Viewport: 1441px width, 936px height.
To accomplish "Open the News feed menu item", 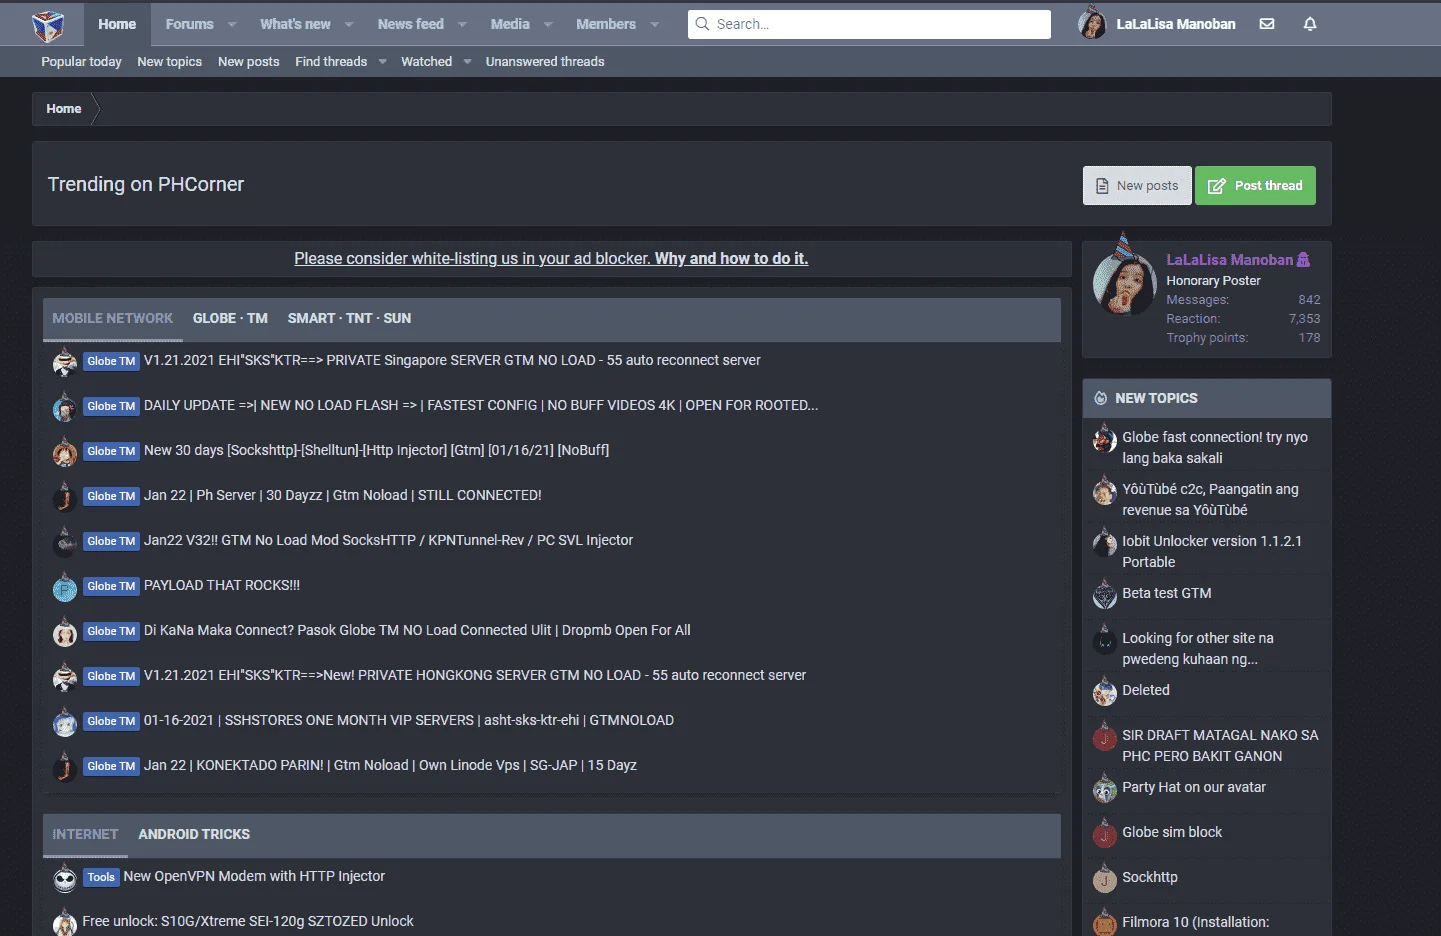I will 410,24.
